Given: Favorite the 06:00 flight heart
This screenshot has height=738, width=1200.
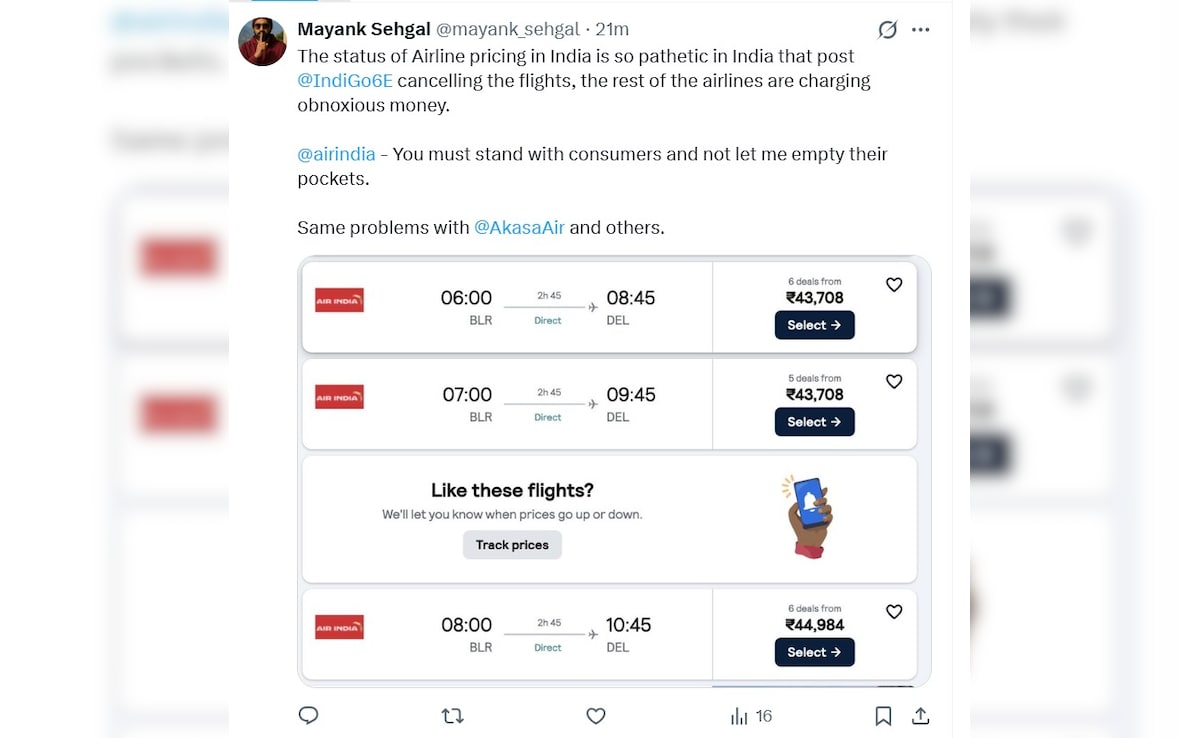Looking at the screenshot, I should tap(894, 285).
